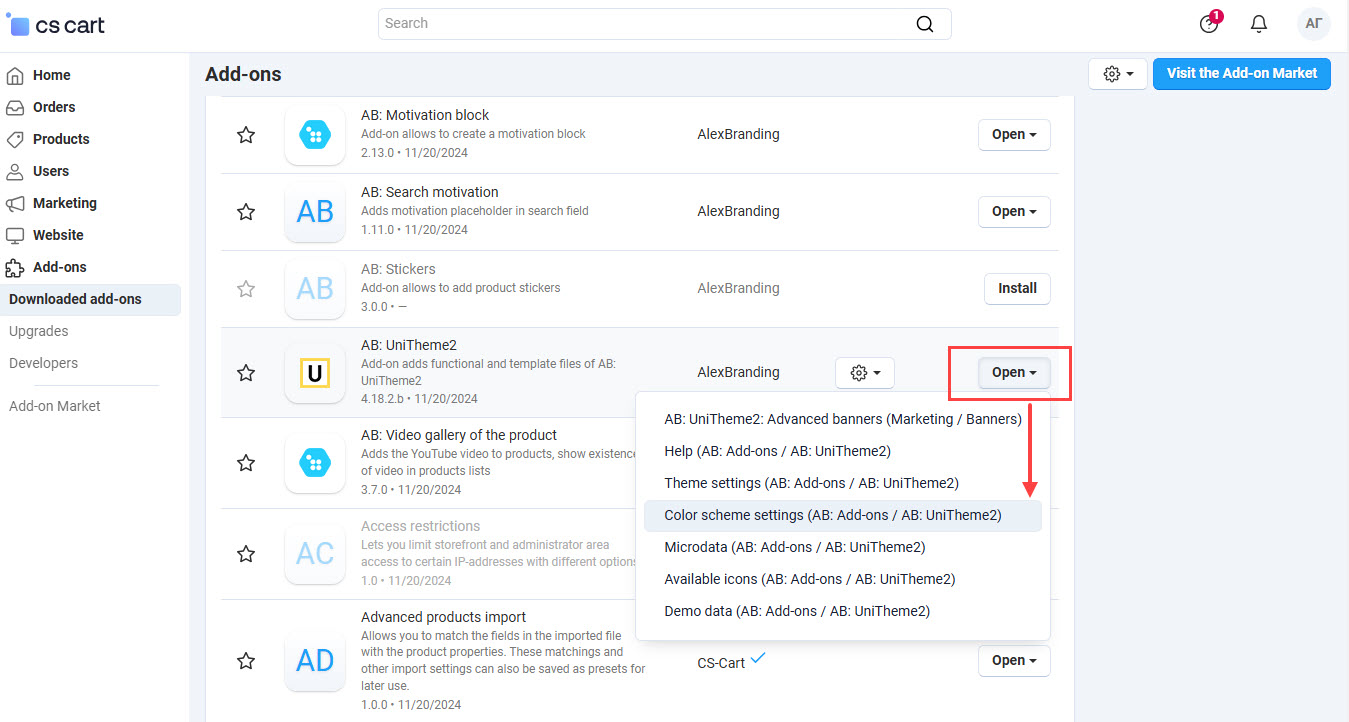Click the Home house icon in sidebar
The height and width of the screenshot is (722, 1349).
[15, 75]
